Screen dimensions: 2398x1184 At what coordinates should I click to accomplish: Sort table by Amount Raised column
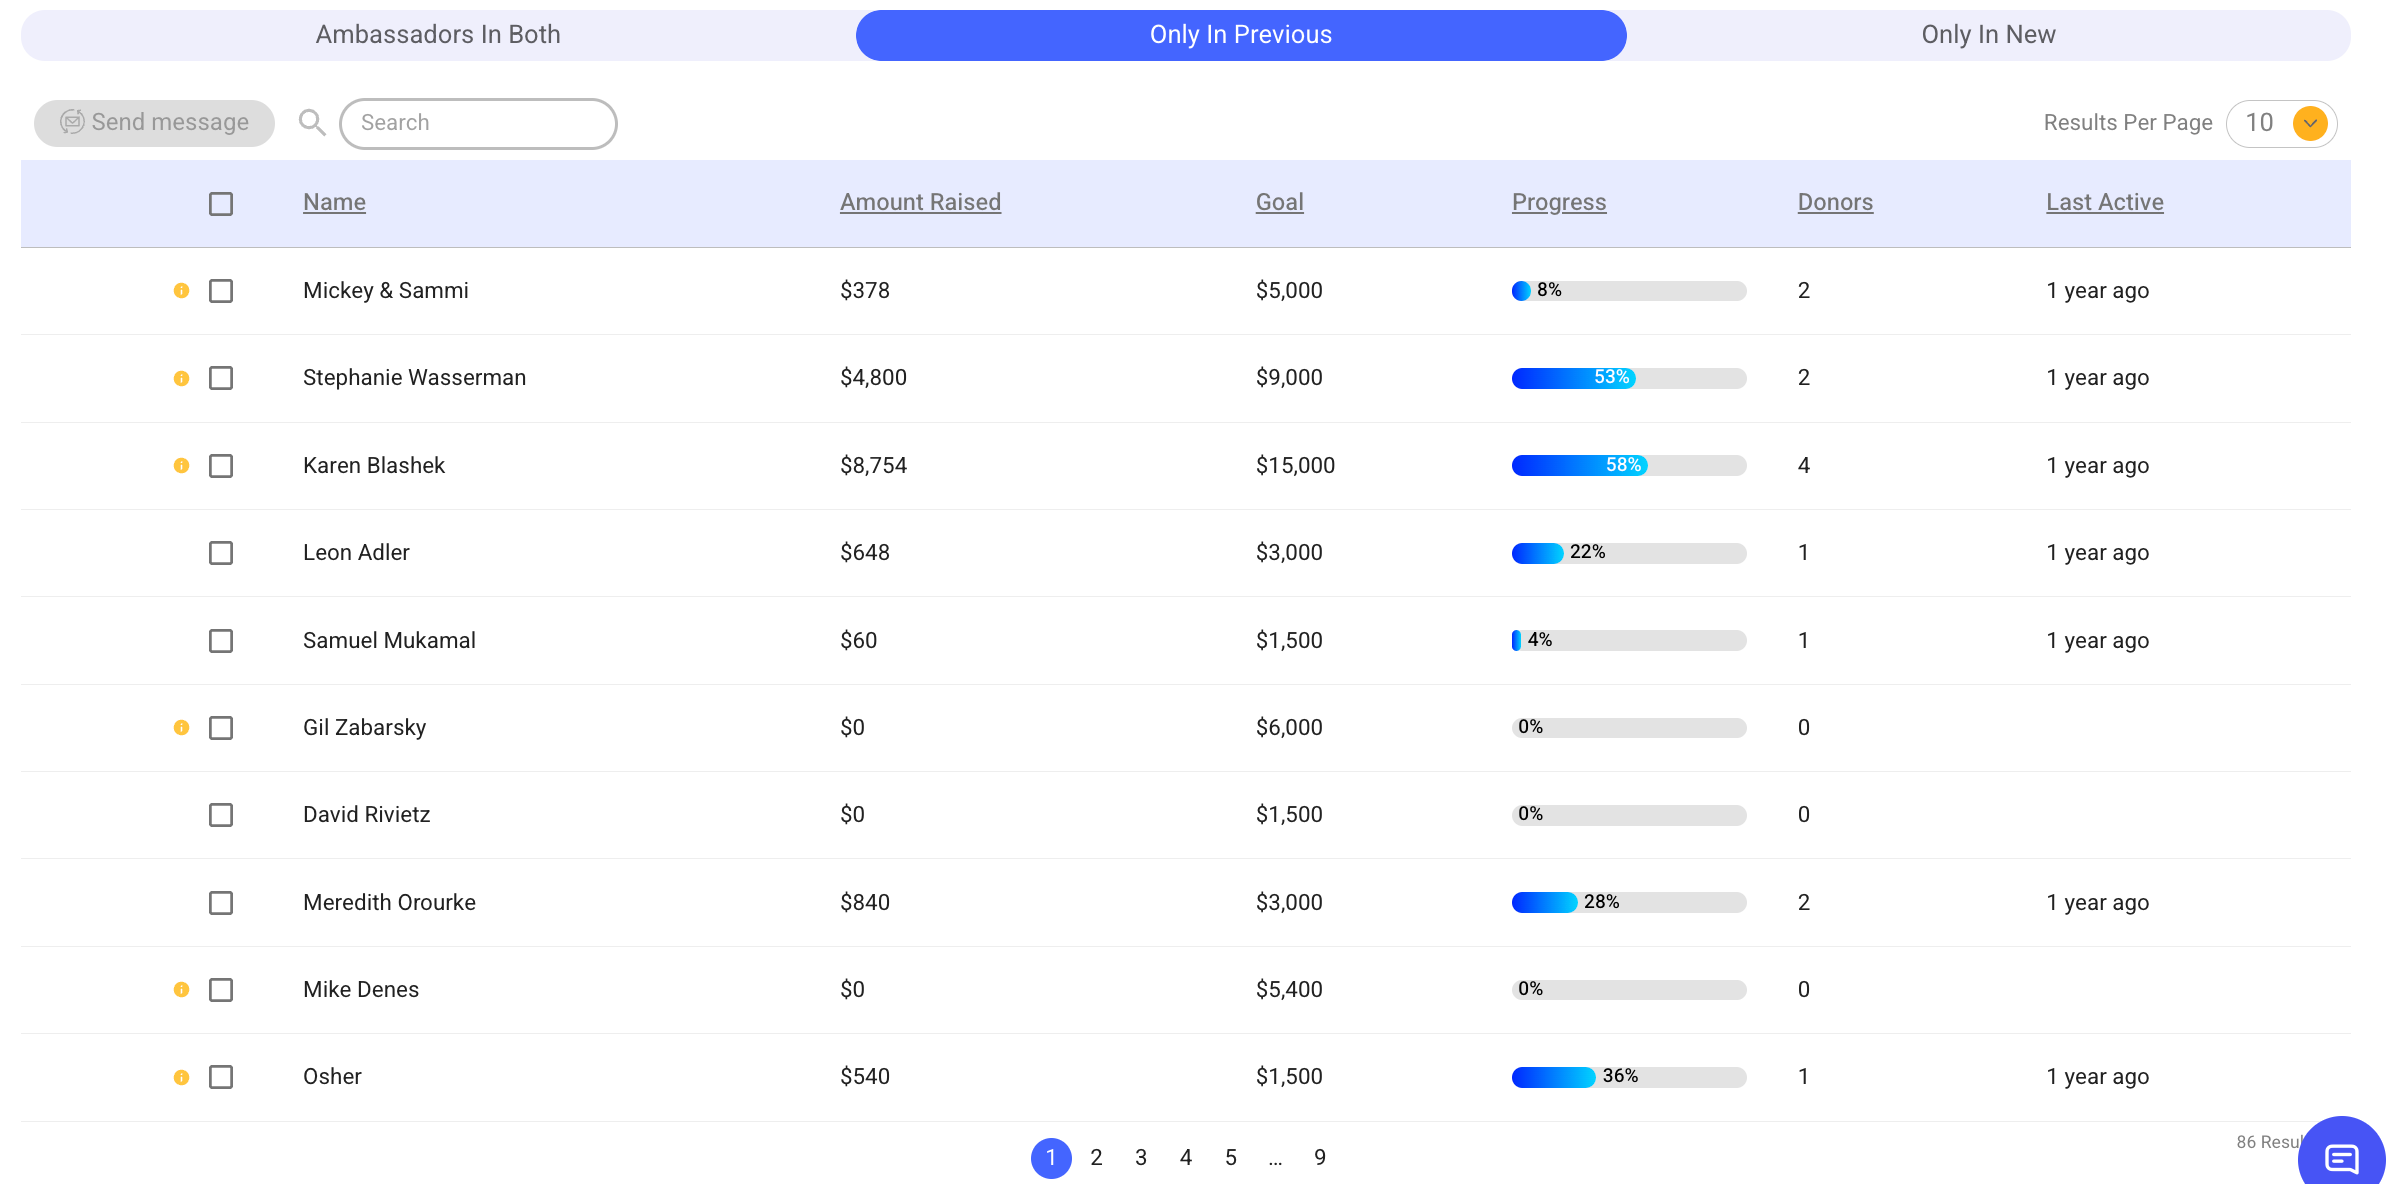pyautogui.click(x=920, y=202)
